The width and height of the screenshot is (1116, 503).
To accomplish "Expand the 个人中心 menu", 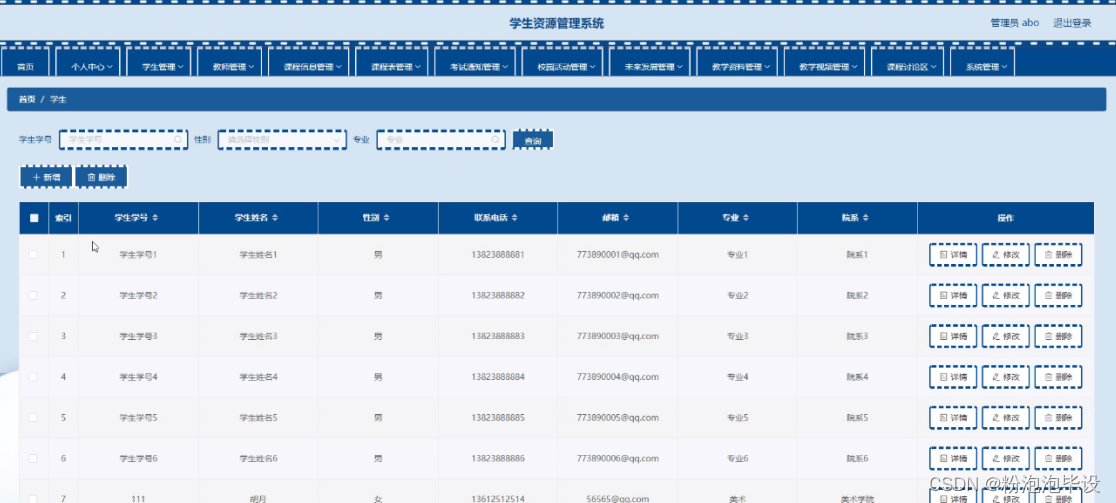I will 88,63.
